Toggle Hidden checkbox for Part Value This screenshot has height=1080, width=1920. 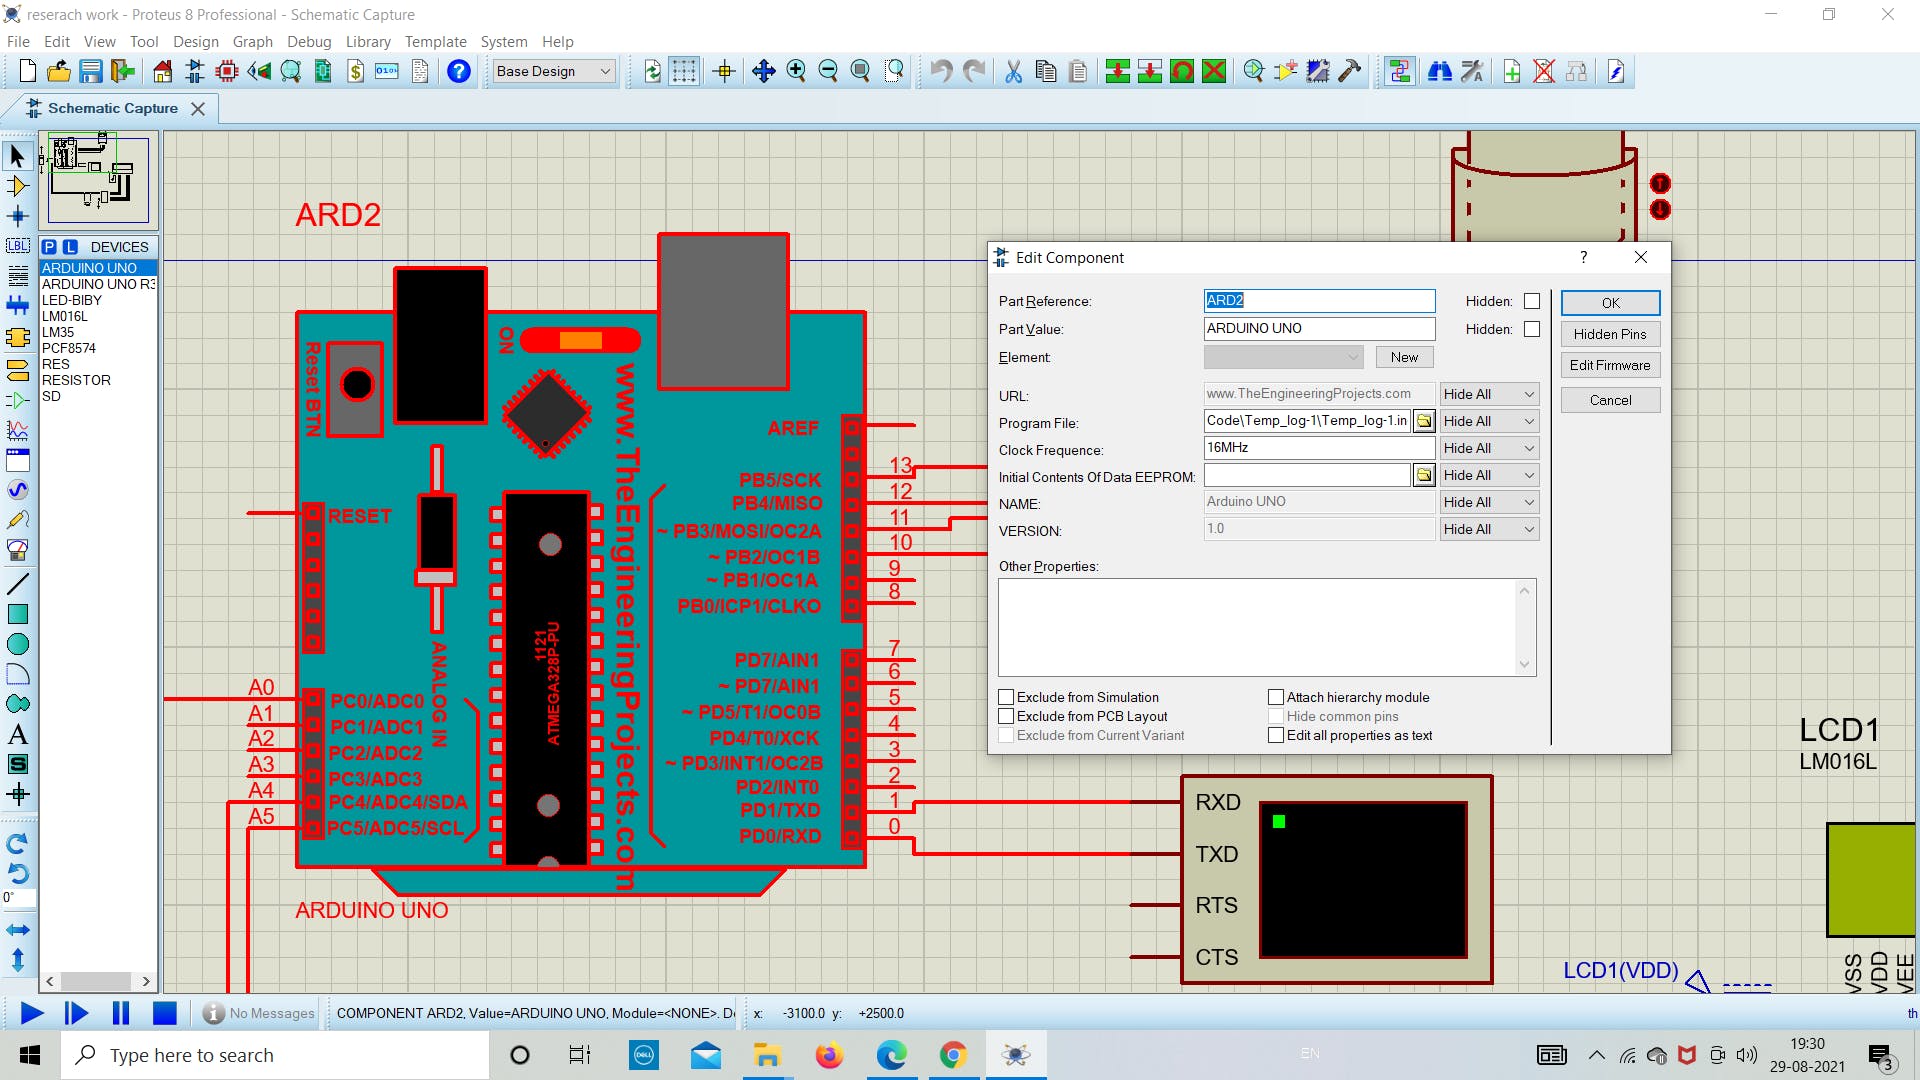(1532, 329)
